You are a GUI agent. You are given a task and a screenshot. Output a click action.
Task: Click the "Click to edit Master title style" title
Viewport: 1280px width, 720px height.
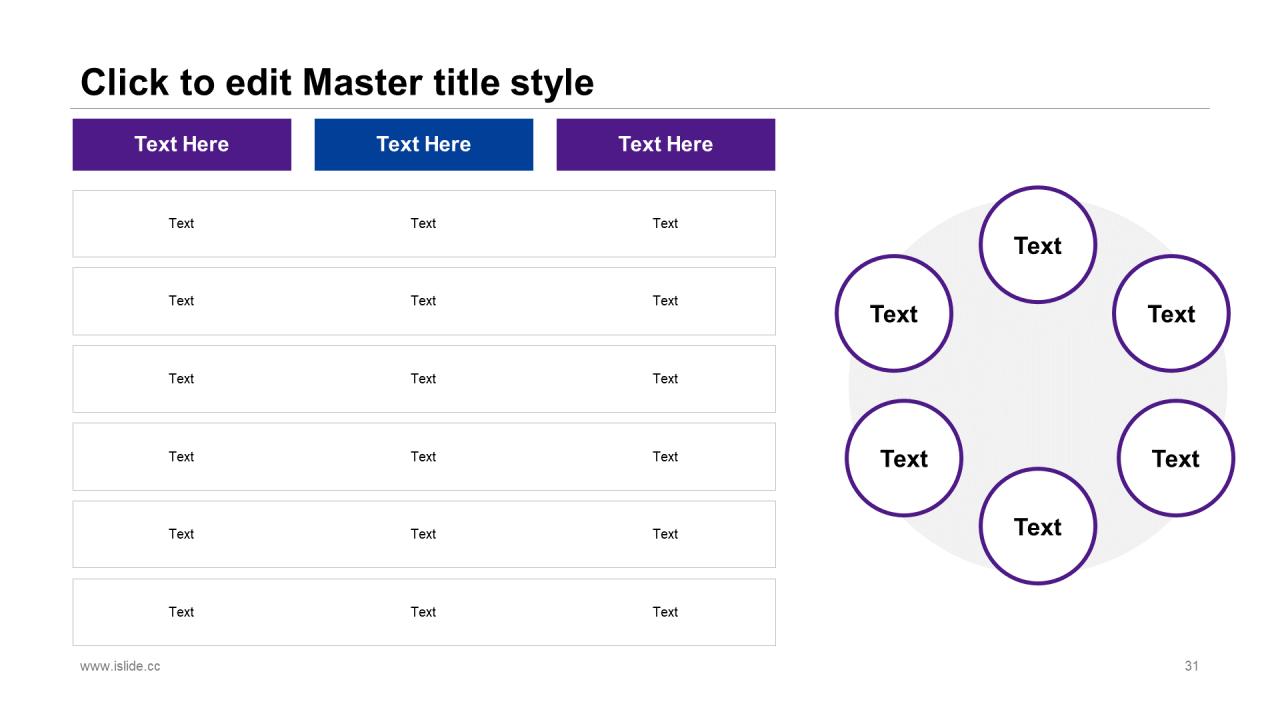click(x=337, y=83)
